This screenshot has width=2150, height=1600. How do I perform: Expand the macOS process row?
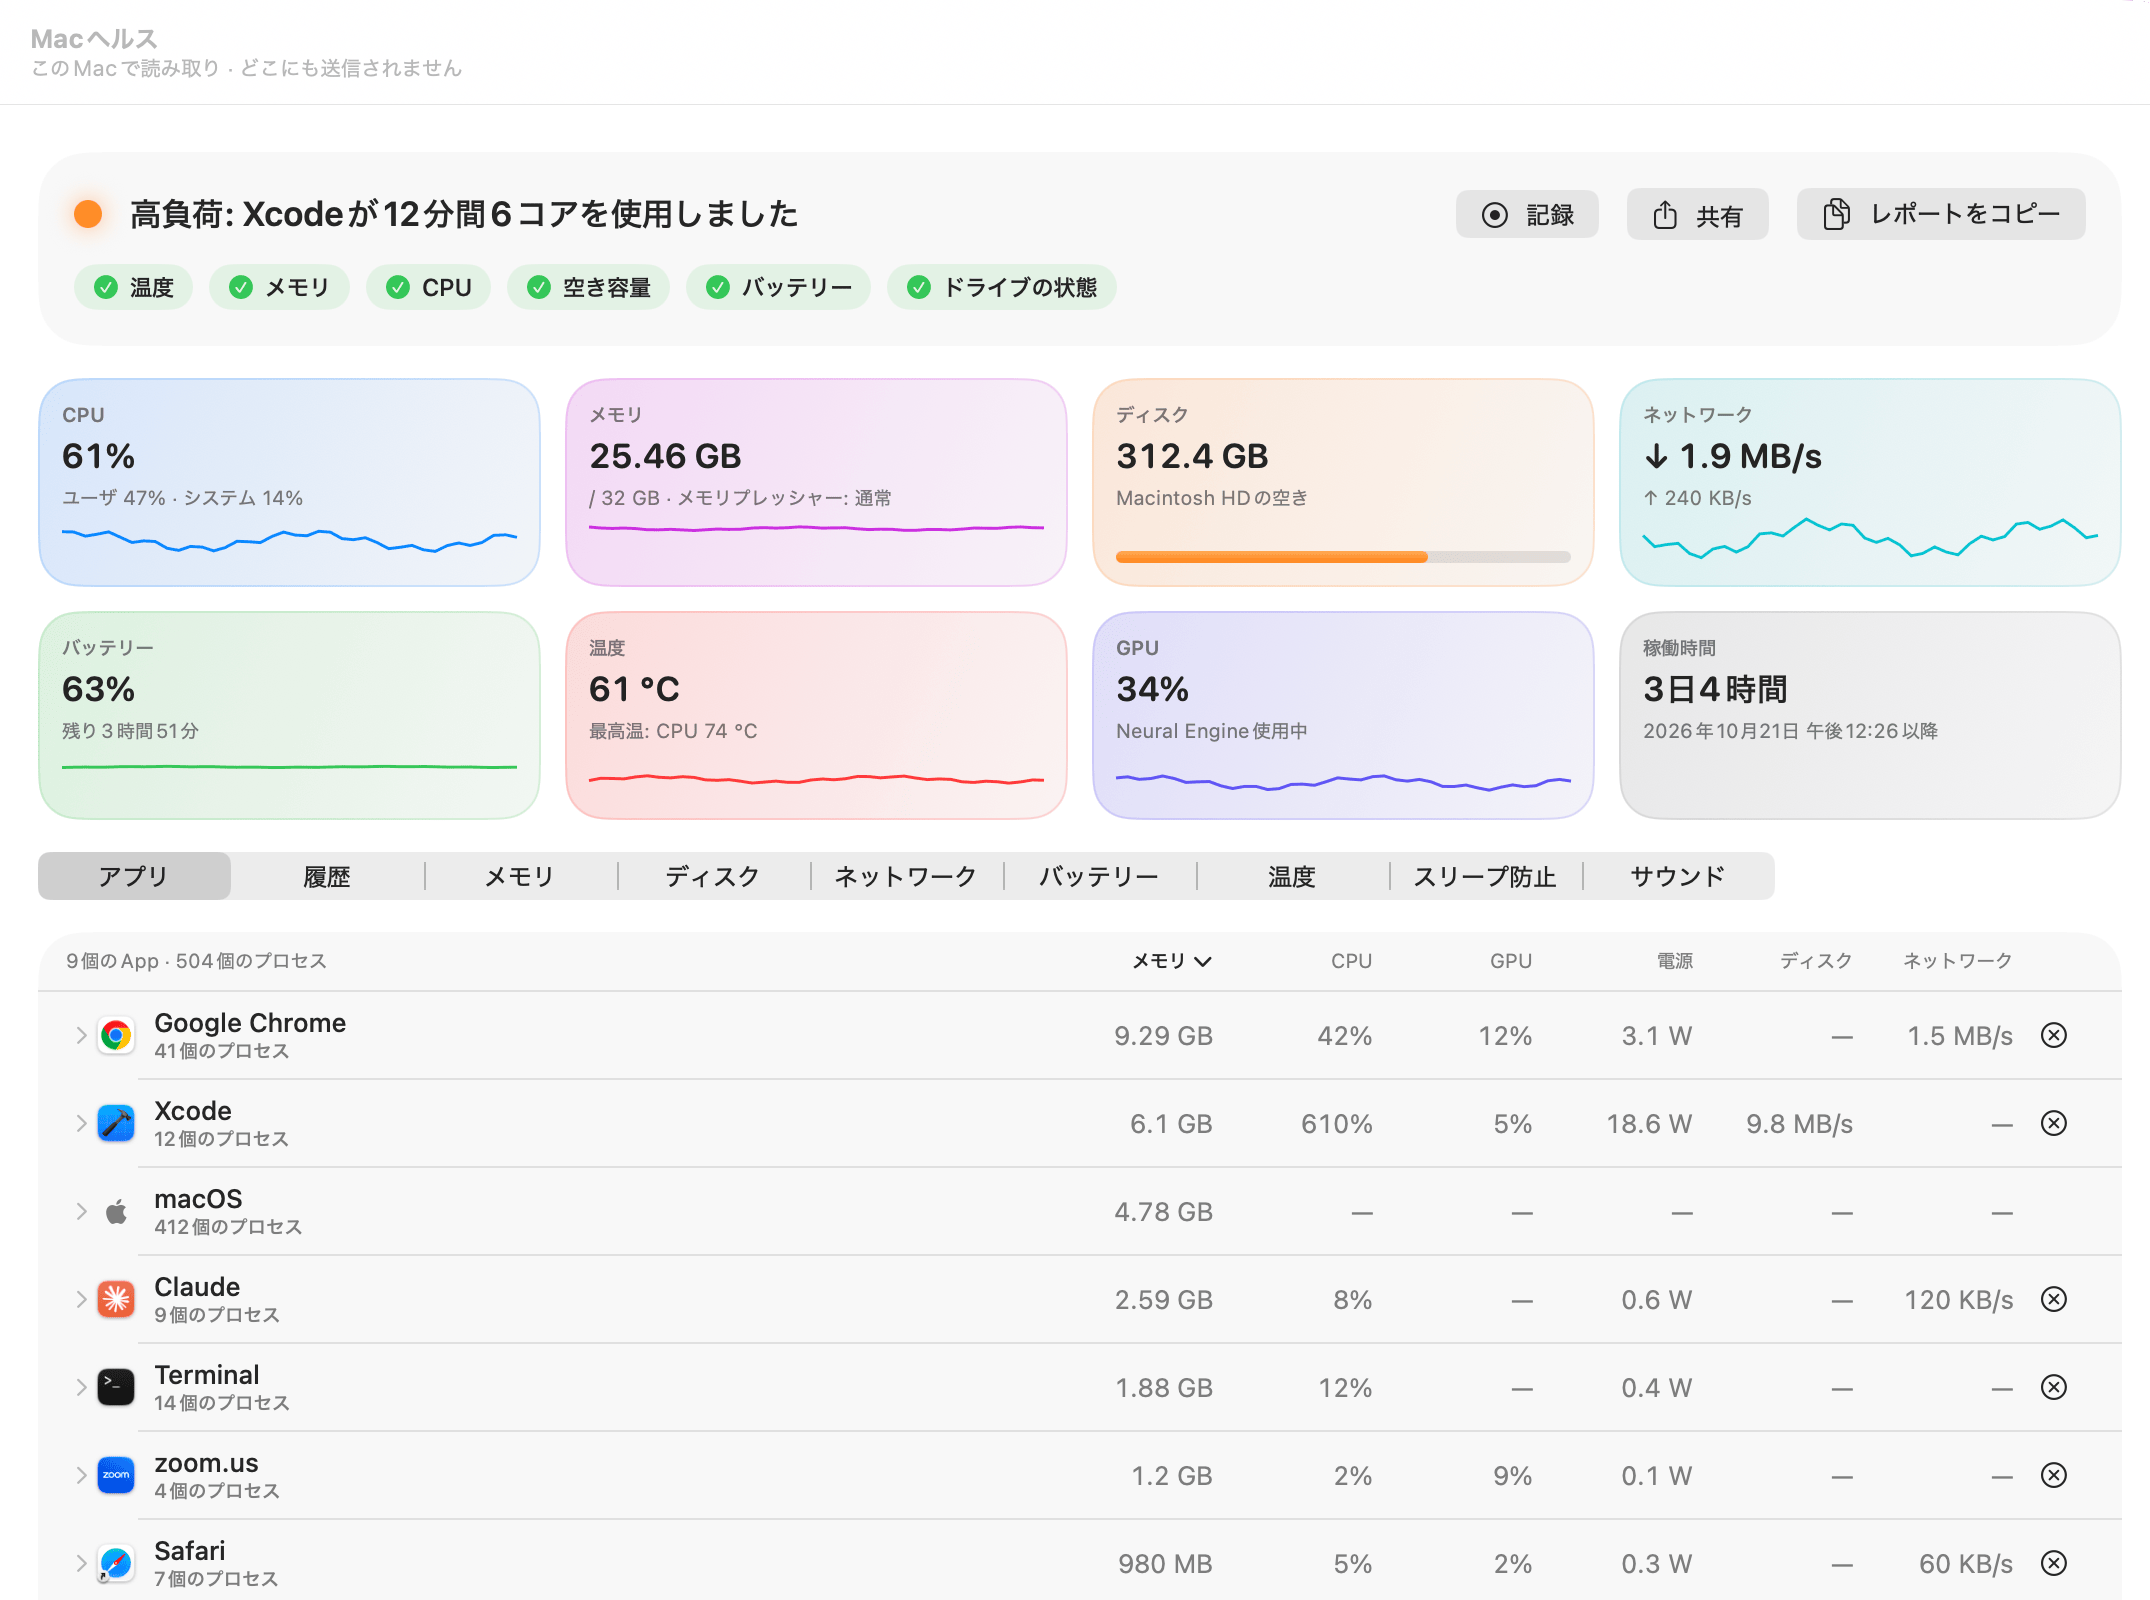click(81, 1212)
